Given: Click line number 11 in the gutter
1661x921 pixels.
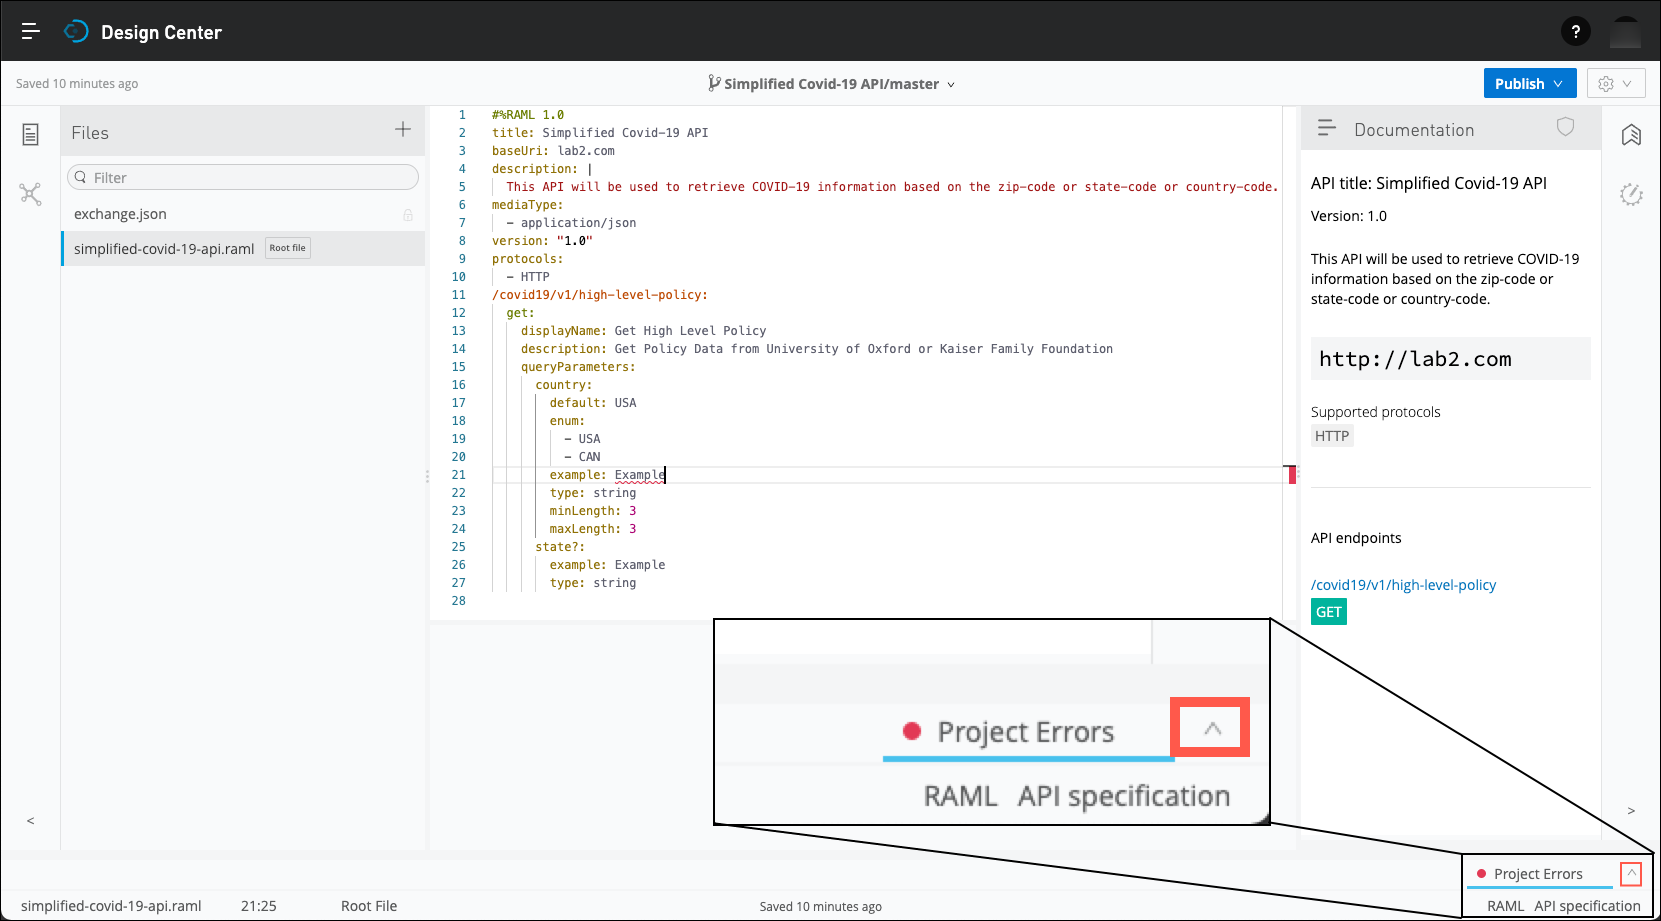Looking at the screenshot, I should point(458,295).
